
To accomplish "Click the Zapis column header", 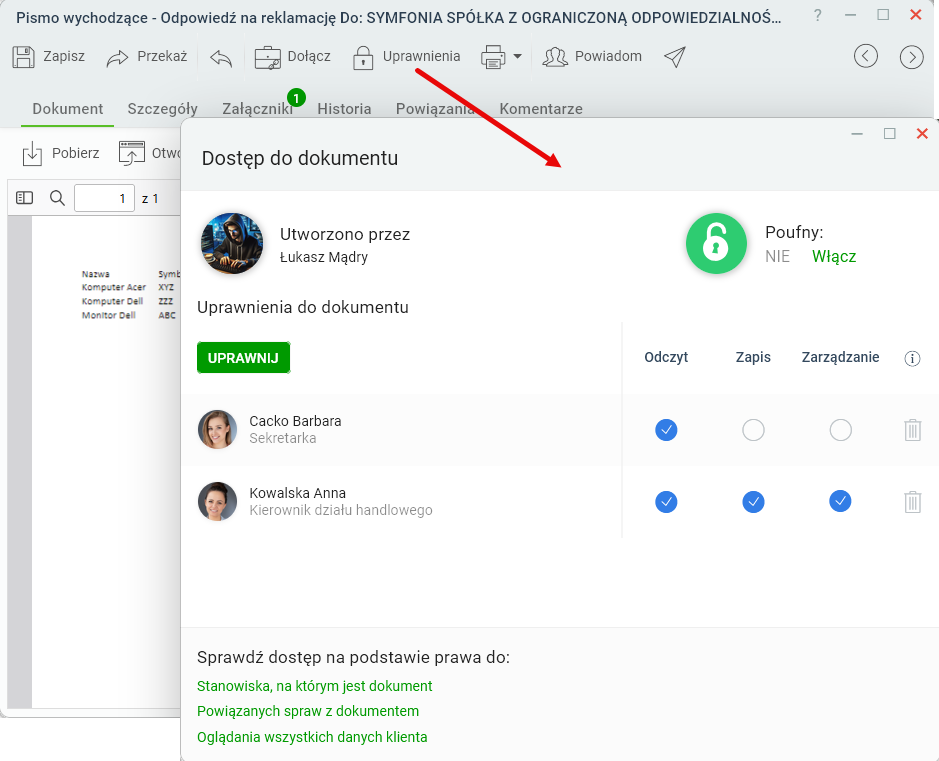I will pyautogui.click(x=753, y=357).
